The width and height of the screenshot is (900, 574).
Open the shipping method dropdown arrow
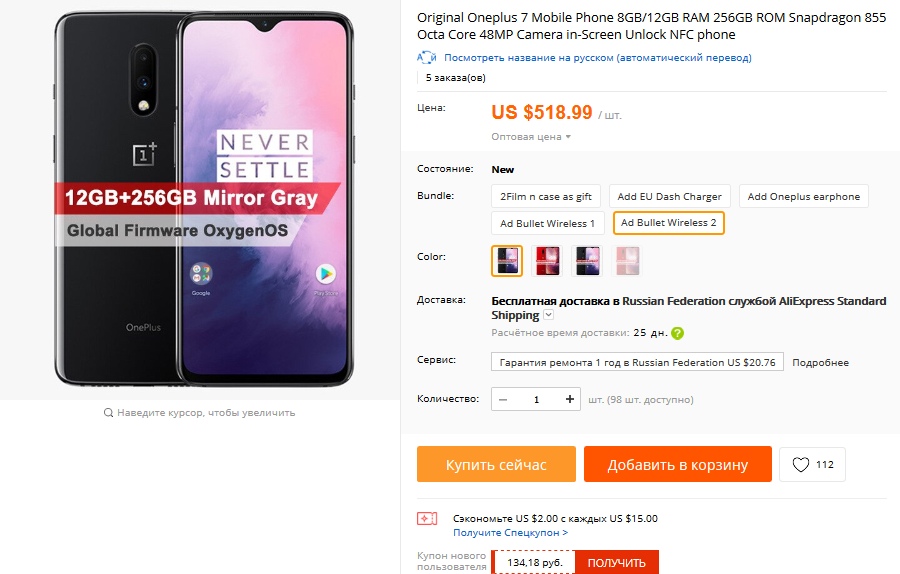point(548,315)
